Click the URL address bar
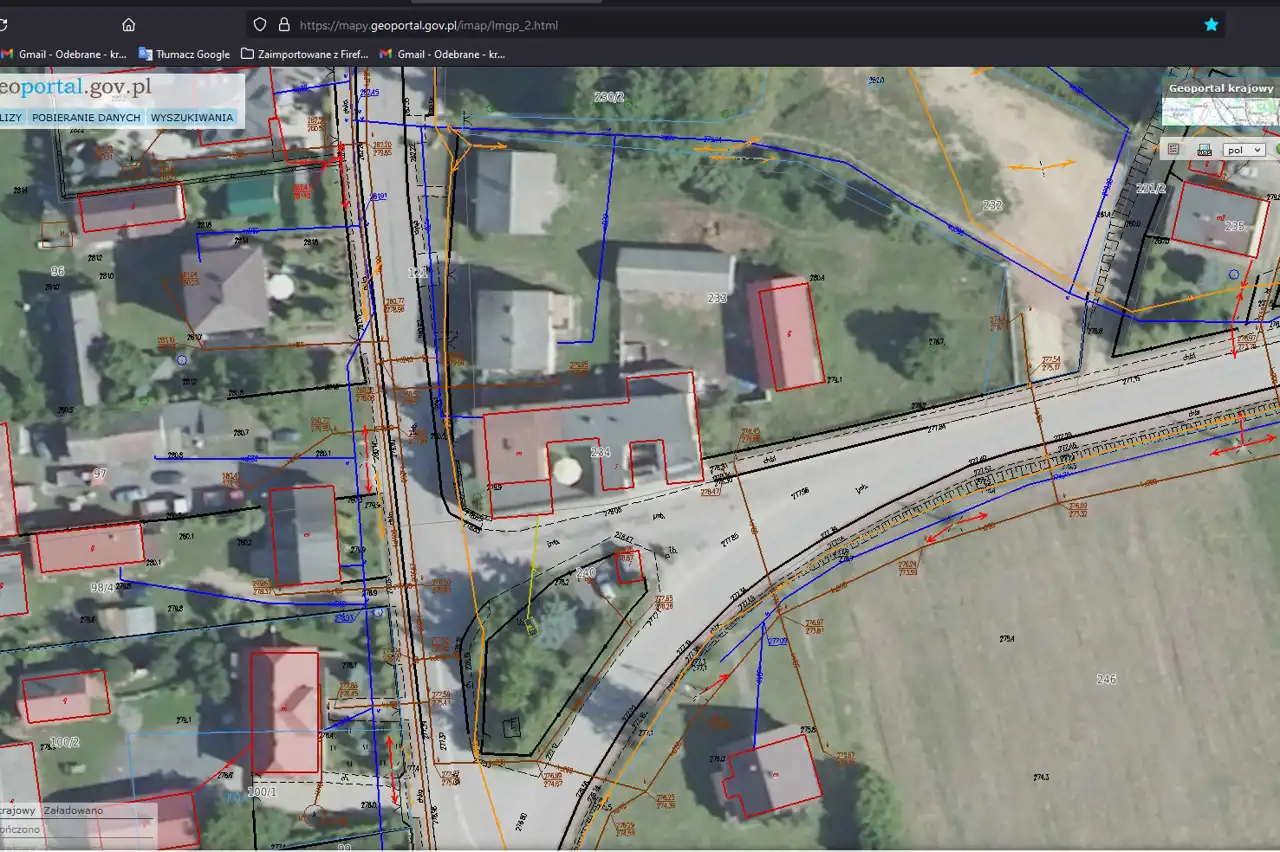This screenshot has height=852, width=1280. [x=700, y=25]
